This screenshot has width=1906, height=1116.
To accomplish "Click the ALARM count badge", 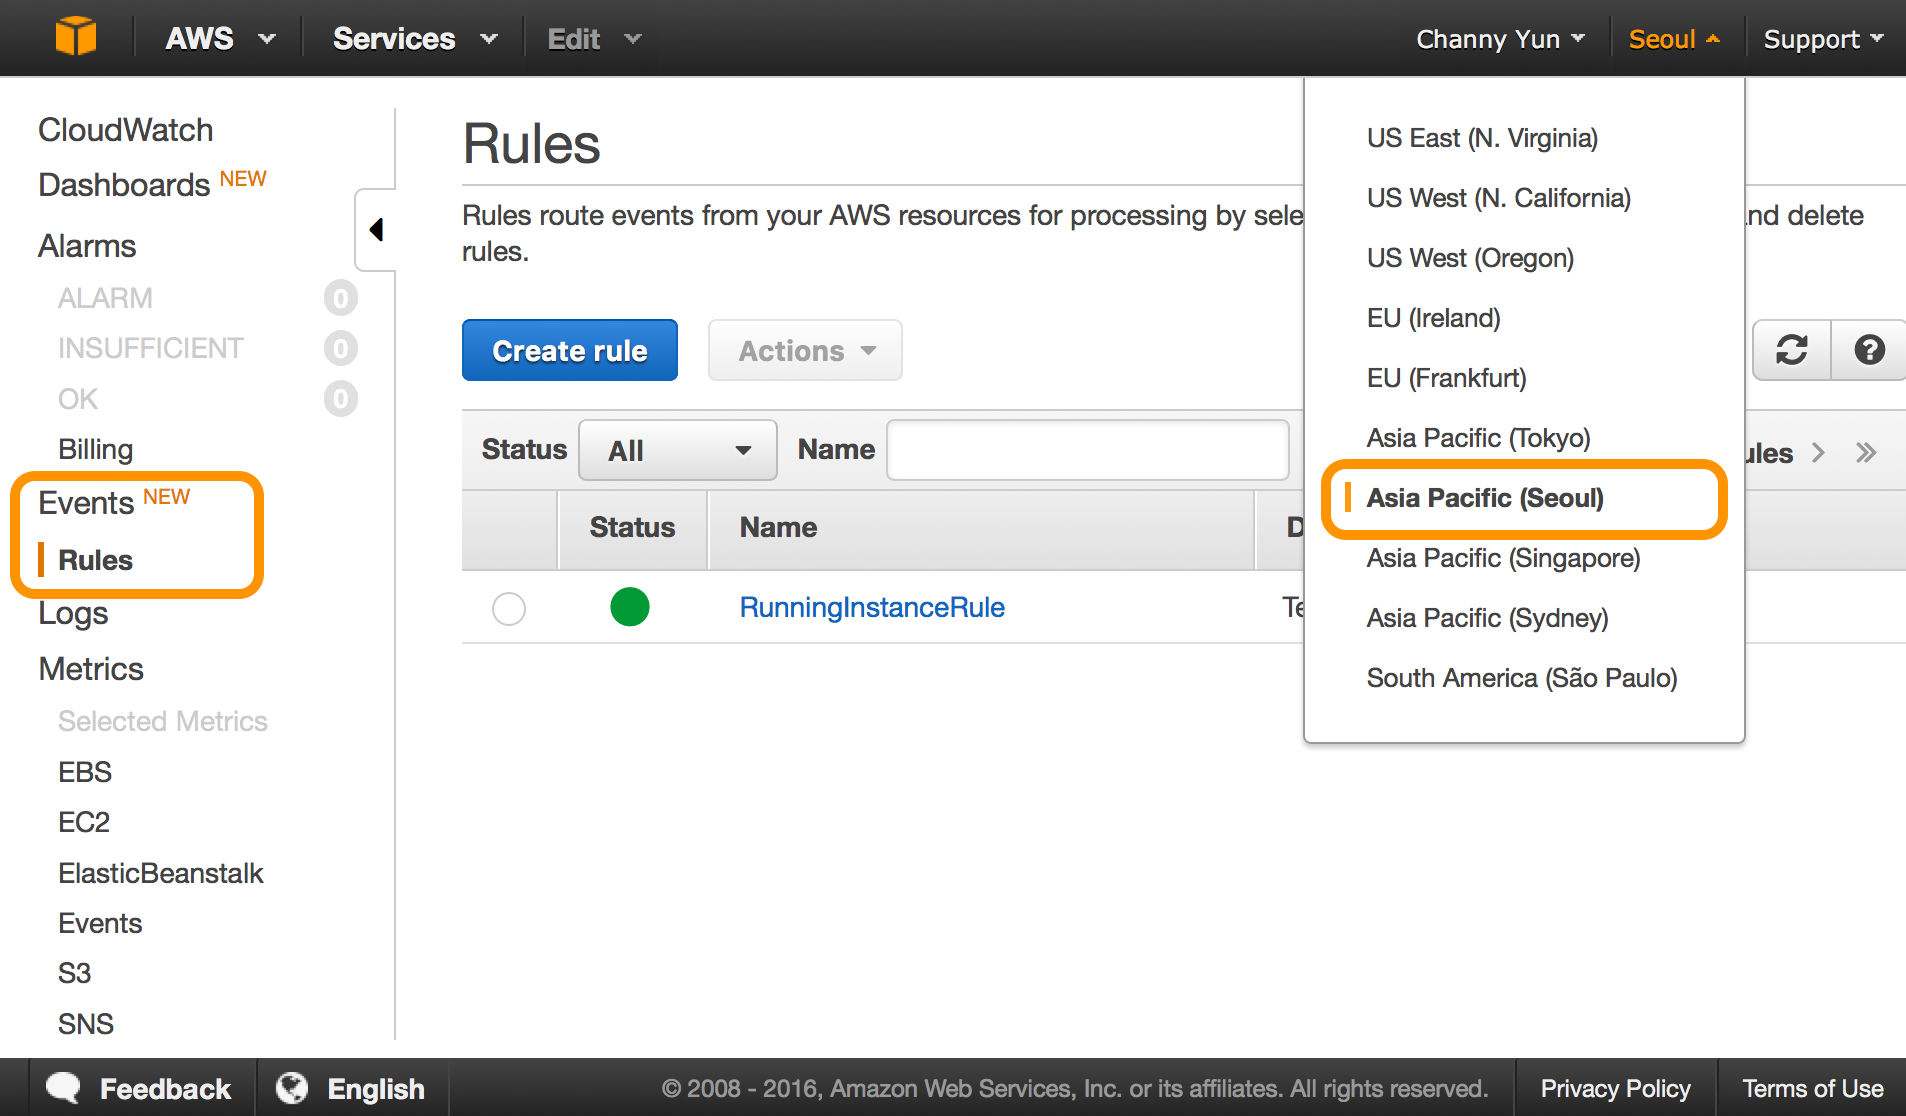I will tap(341, 298).
